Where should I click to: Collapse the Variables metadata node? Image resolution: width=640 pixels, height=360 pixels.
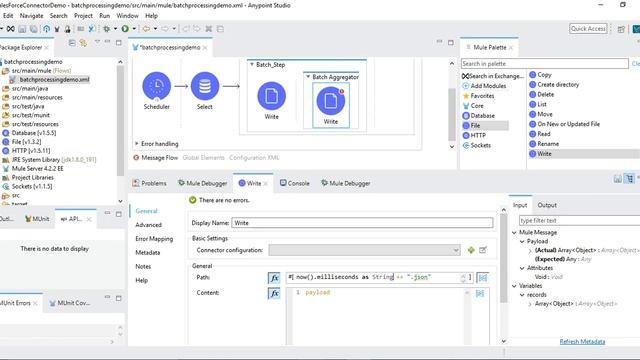click(x=514, y=286)
